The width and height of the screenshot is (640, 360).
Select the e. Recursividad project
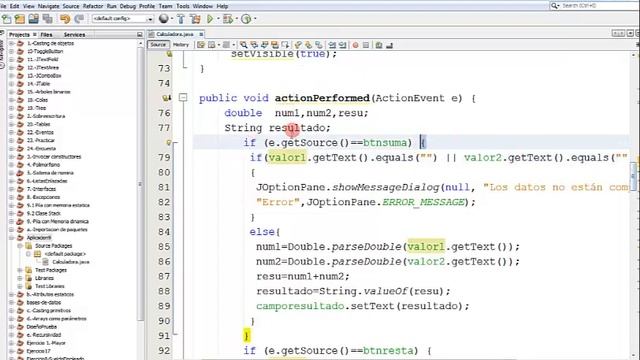pyautogui.click(x=44, y=335)
